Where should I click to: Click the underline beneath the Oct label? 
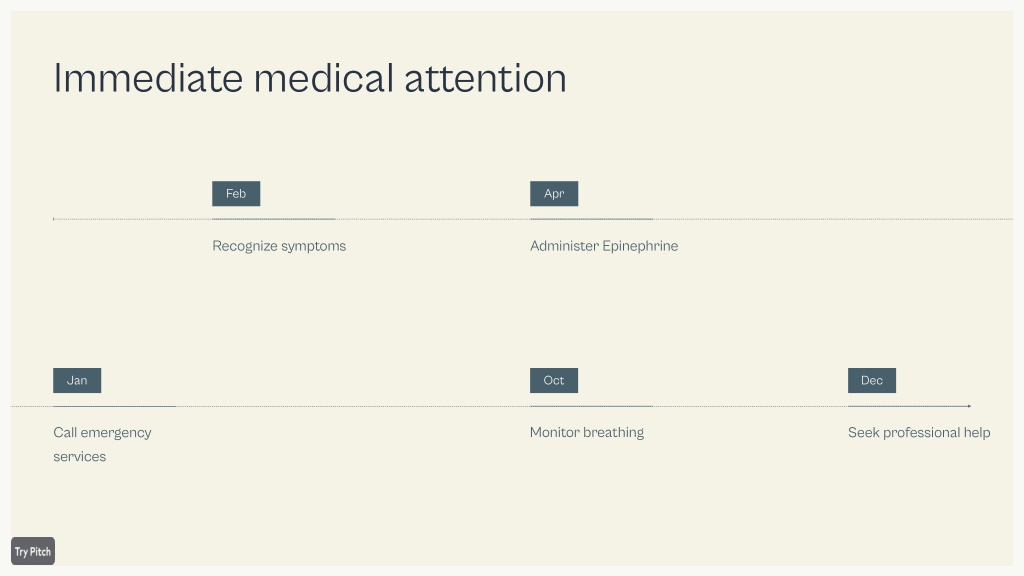[592, 406]
